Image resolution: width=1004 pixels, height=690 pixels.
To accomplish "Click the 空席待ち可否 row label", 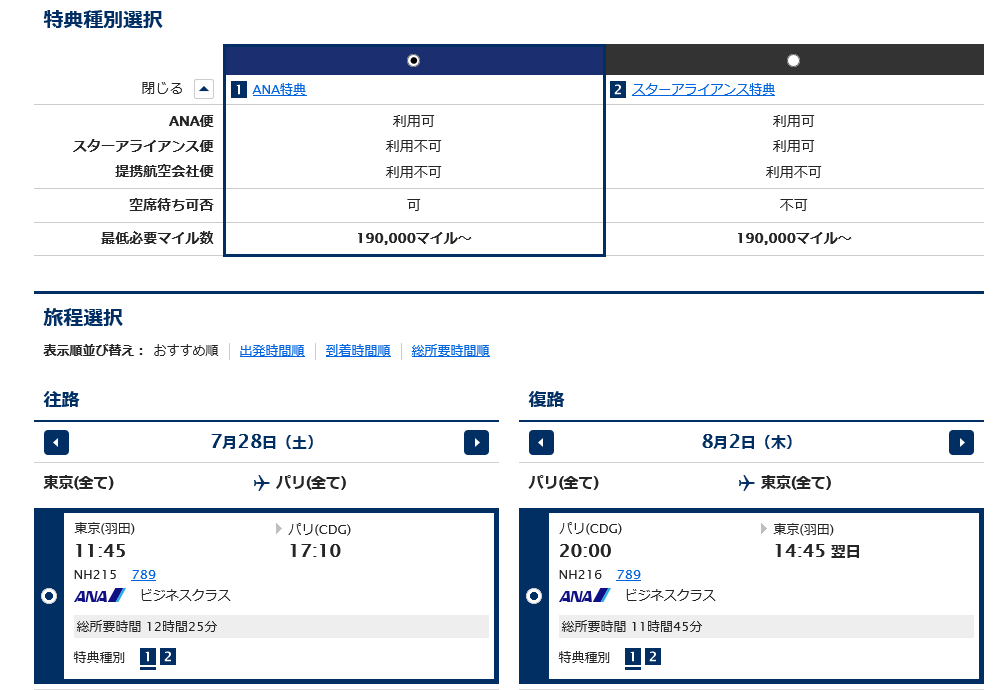I will pos(171,205).
